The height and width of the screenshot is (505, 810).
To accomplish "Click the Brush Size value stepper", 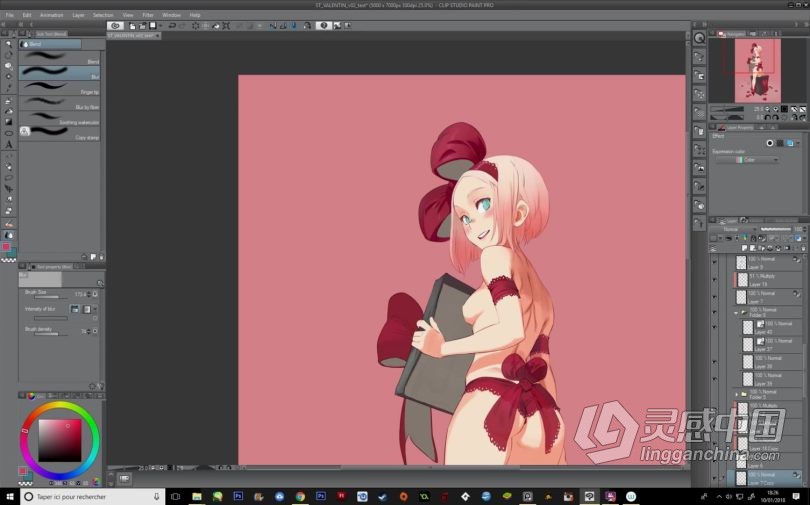I will click(88, 294).
